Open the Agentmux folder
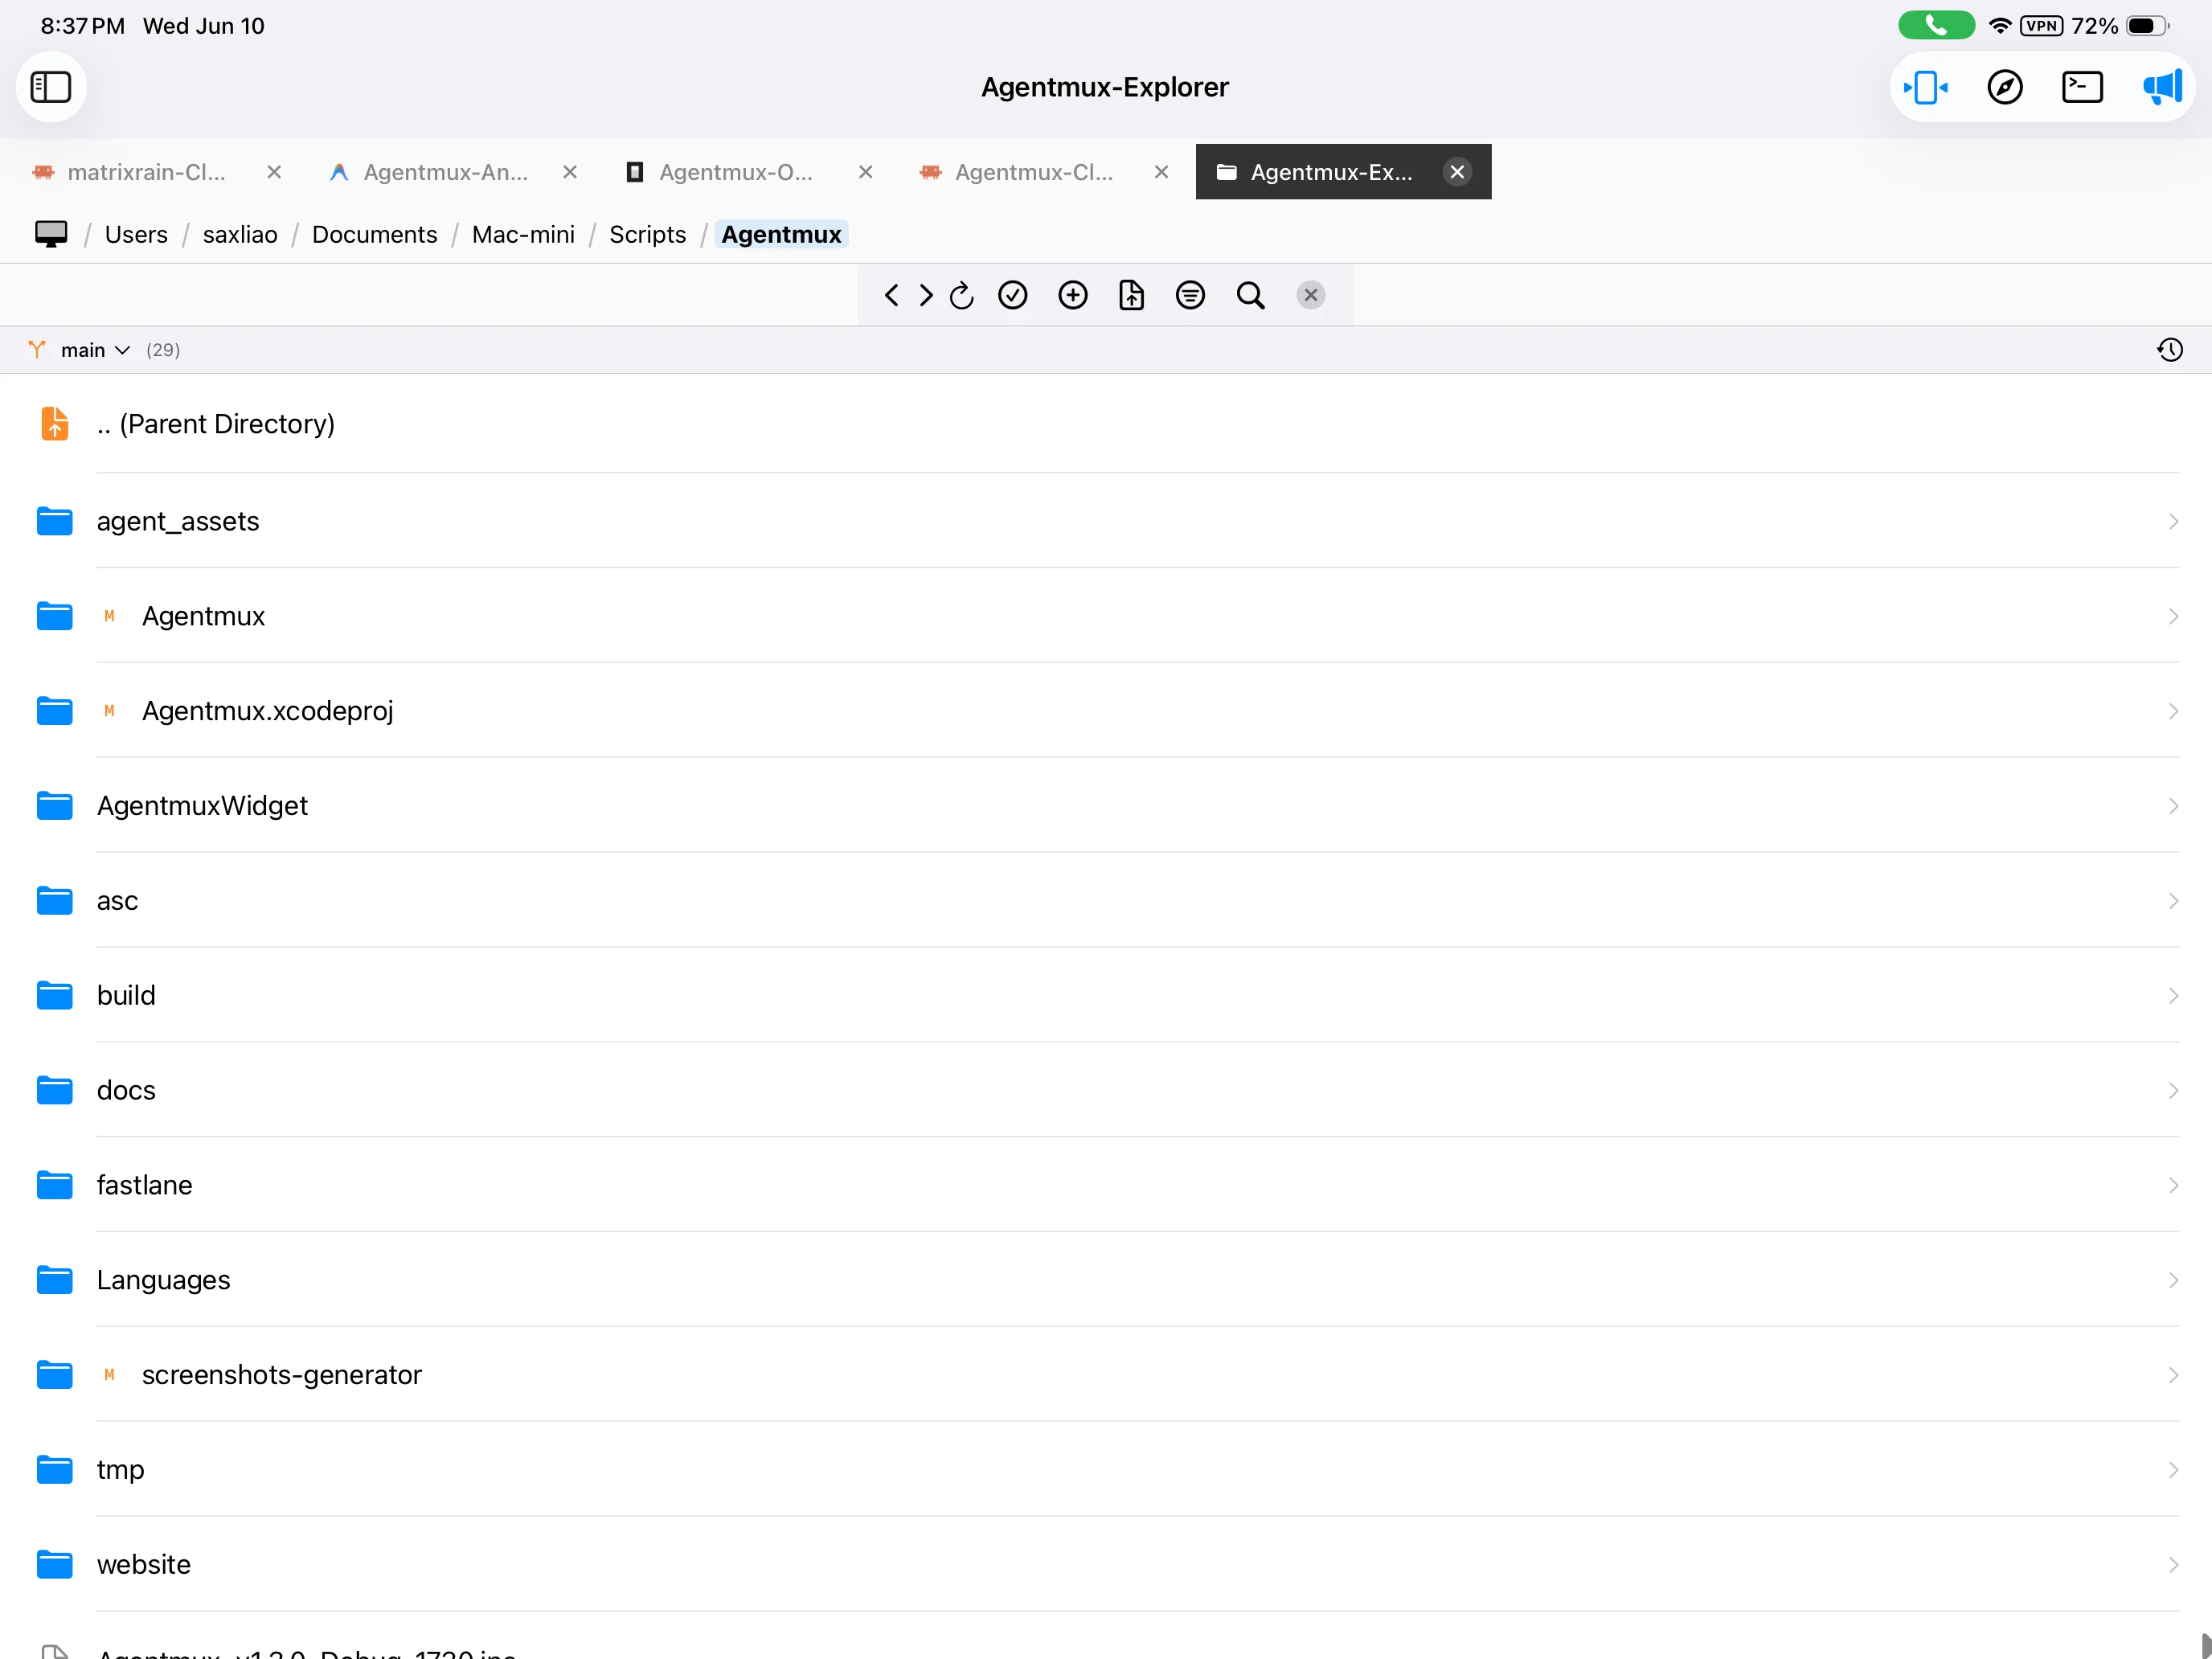Image resolution: width=2212 pixels, height=1659 pixels. (x=1106, y=616)
